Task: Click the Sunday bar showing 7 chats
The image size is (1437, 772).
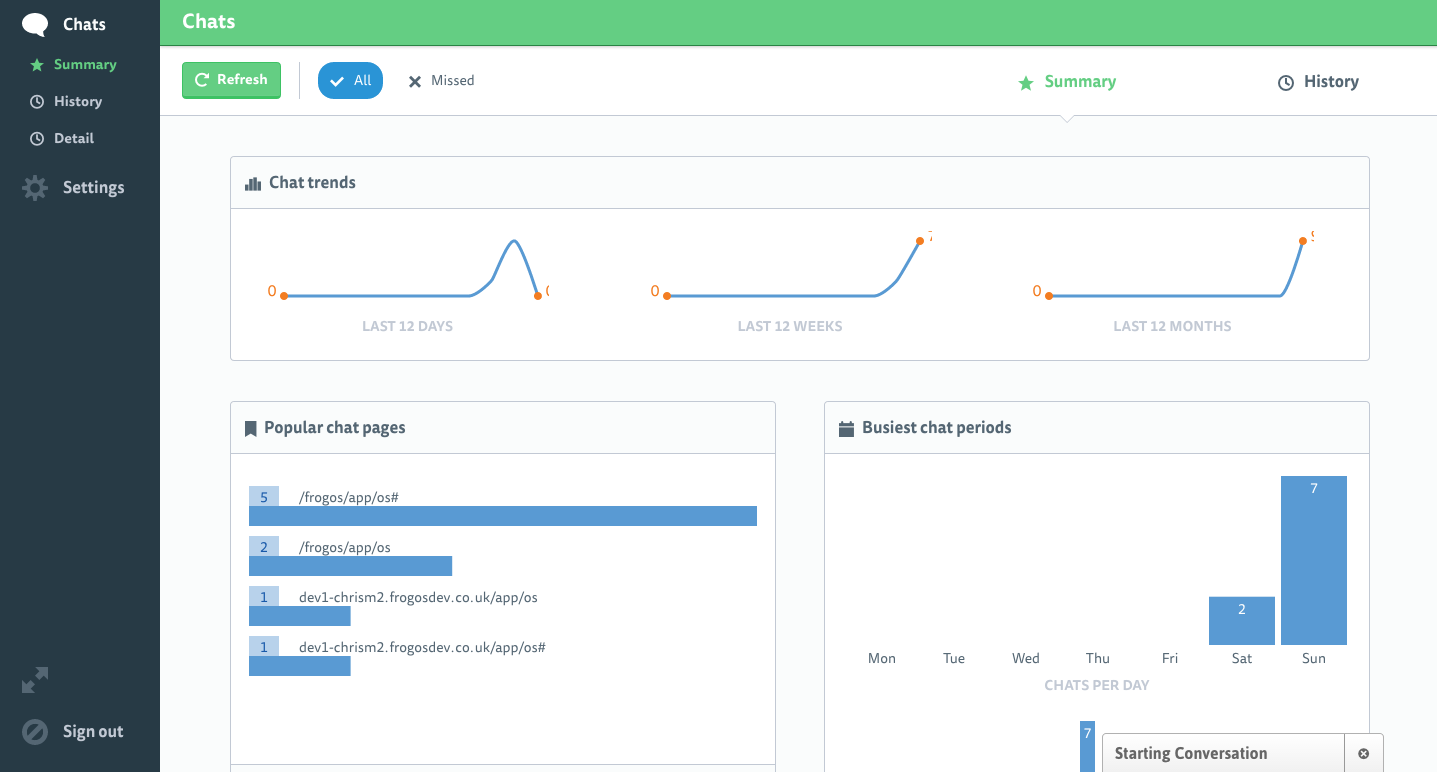Action: point(1314,560)
